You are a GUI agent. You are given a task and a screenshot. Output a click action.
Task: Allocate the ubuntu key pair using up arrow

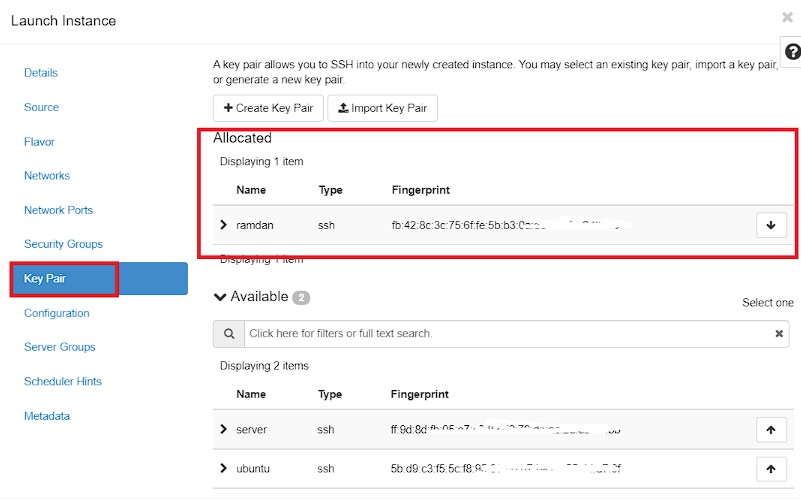771,469
